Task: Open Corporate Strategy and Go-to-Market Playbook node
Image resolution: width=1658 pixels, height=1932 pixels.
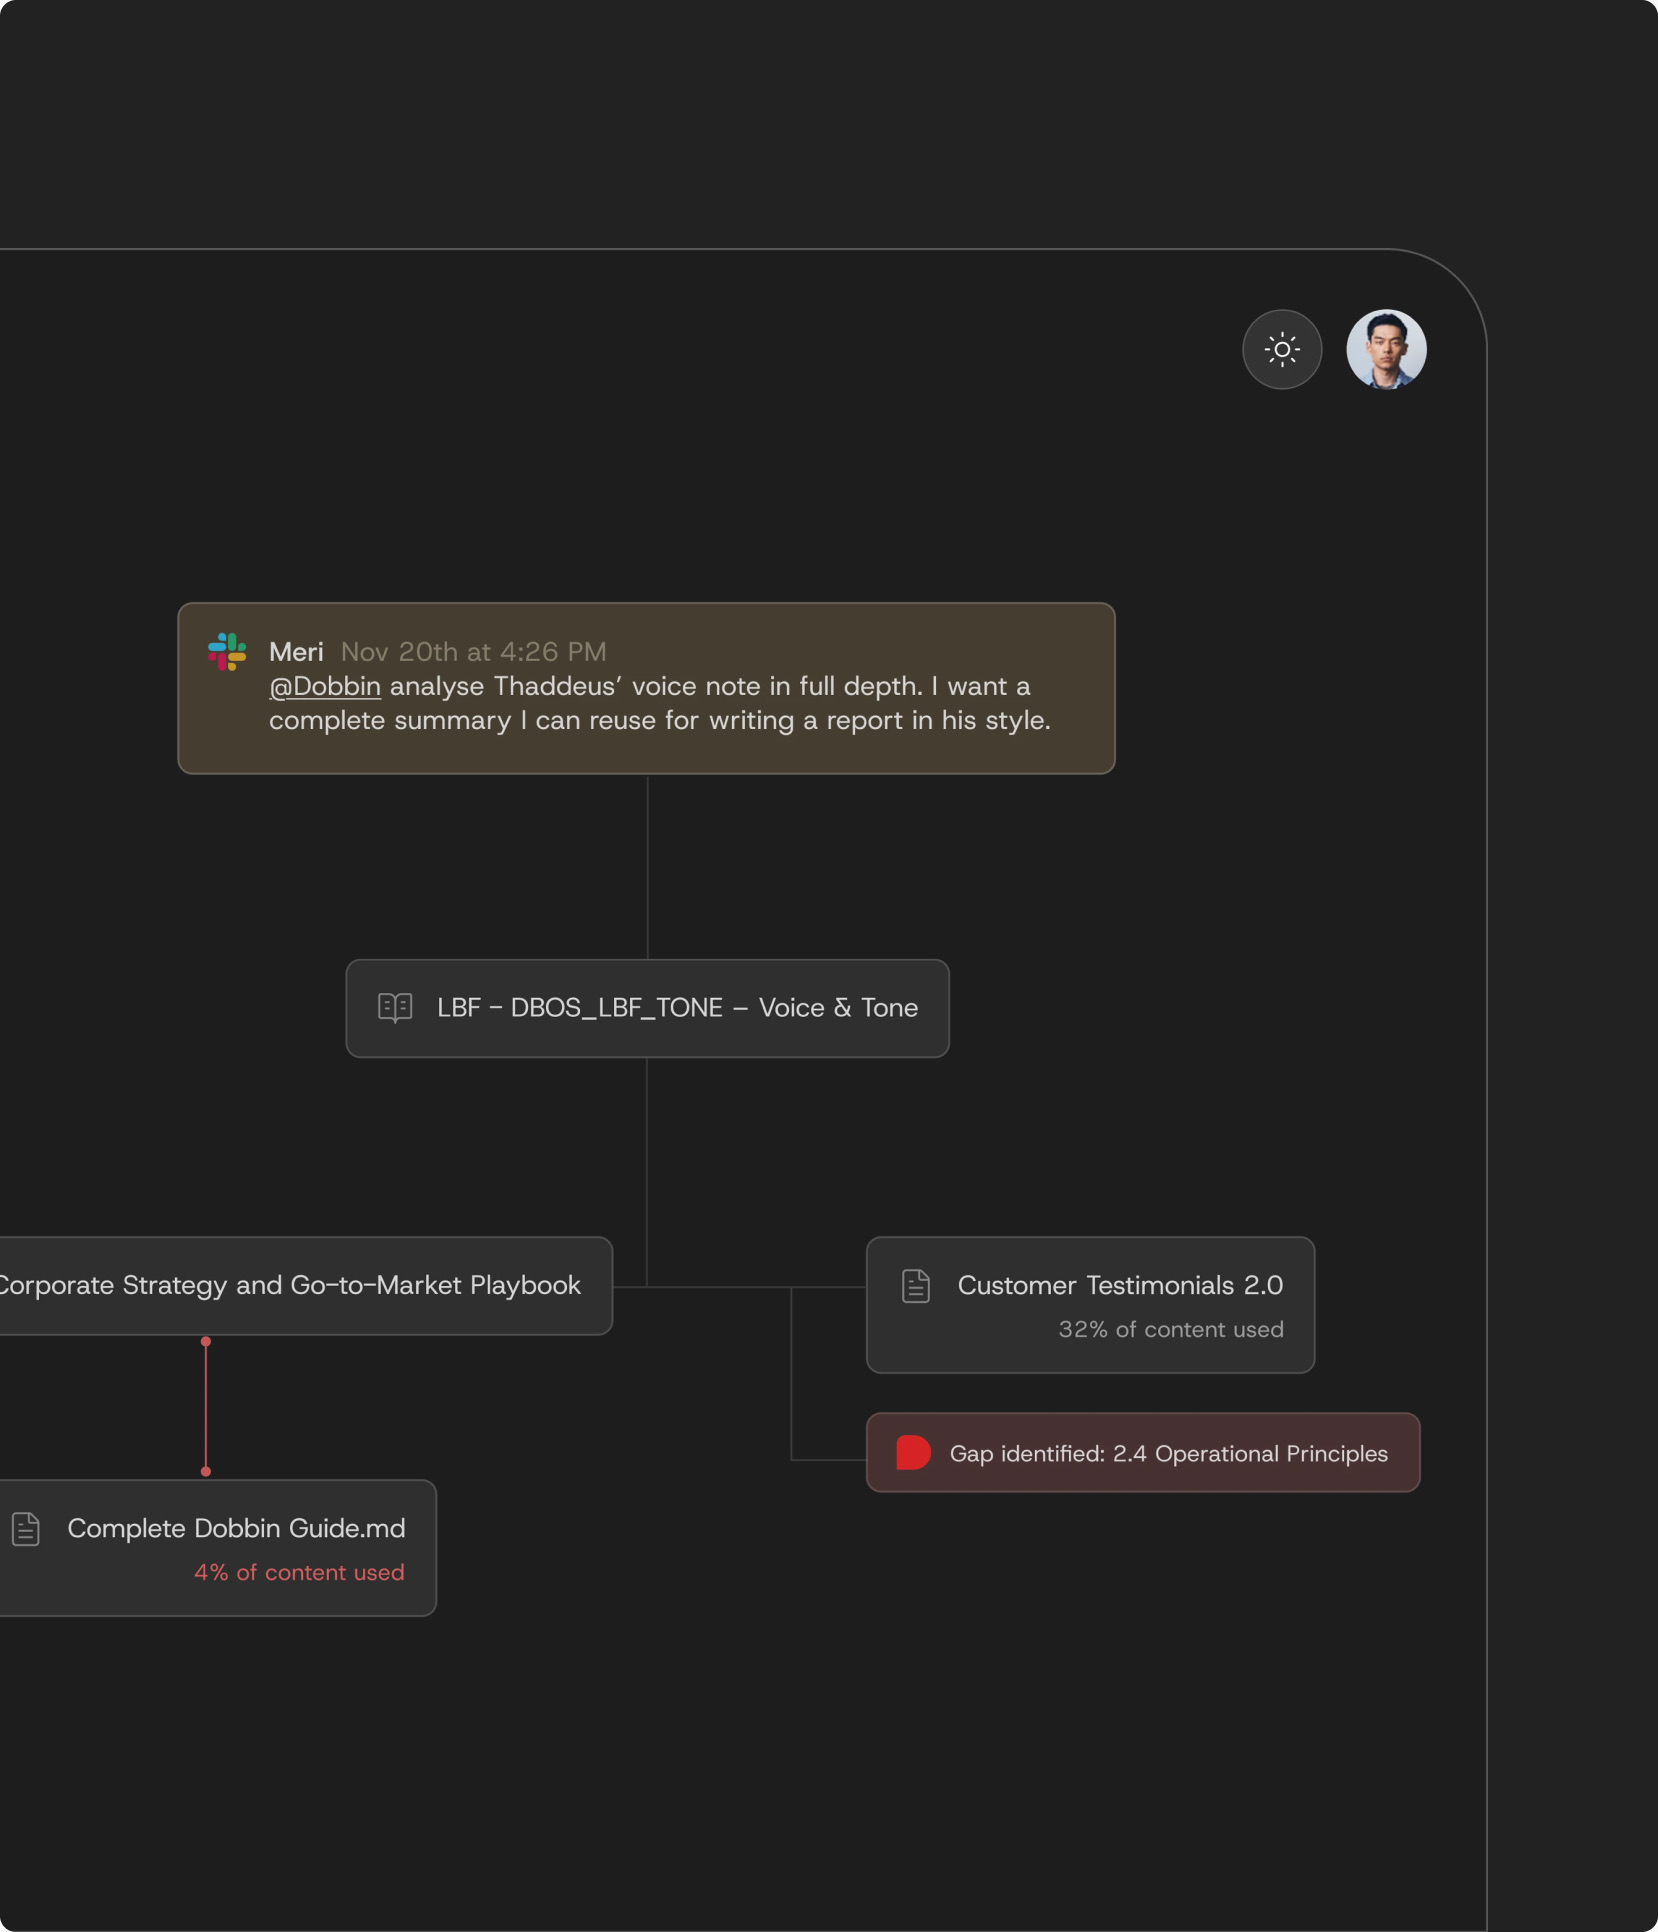Action: tap(306, 1286)
